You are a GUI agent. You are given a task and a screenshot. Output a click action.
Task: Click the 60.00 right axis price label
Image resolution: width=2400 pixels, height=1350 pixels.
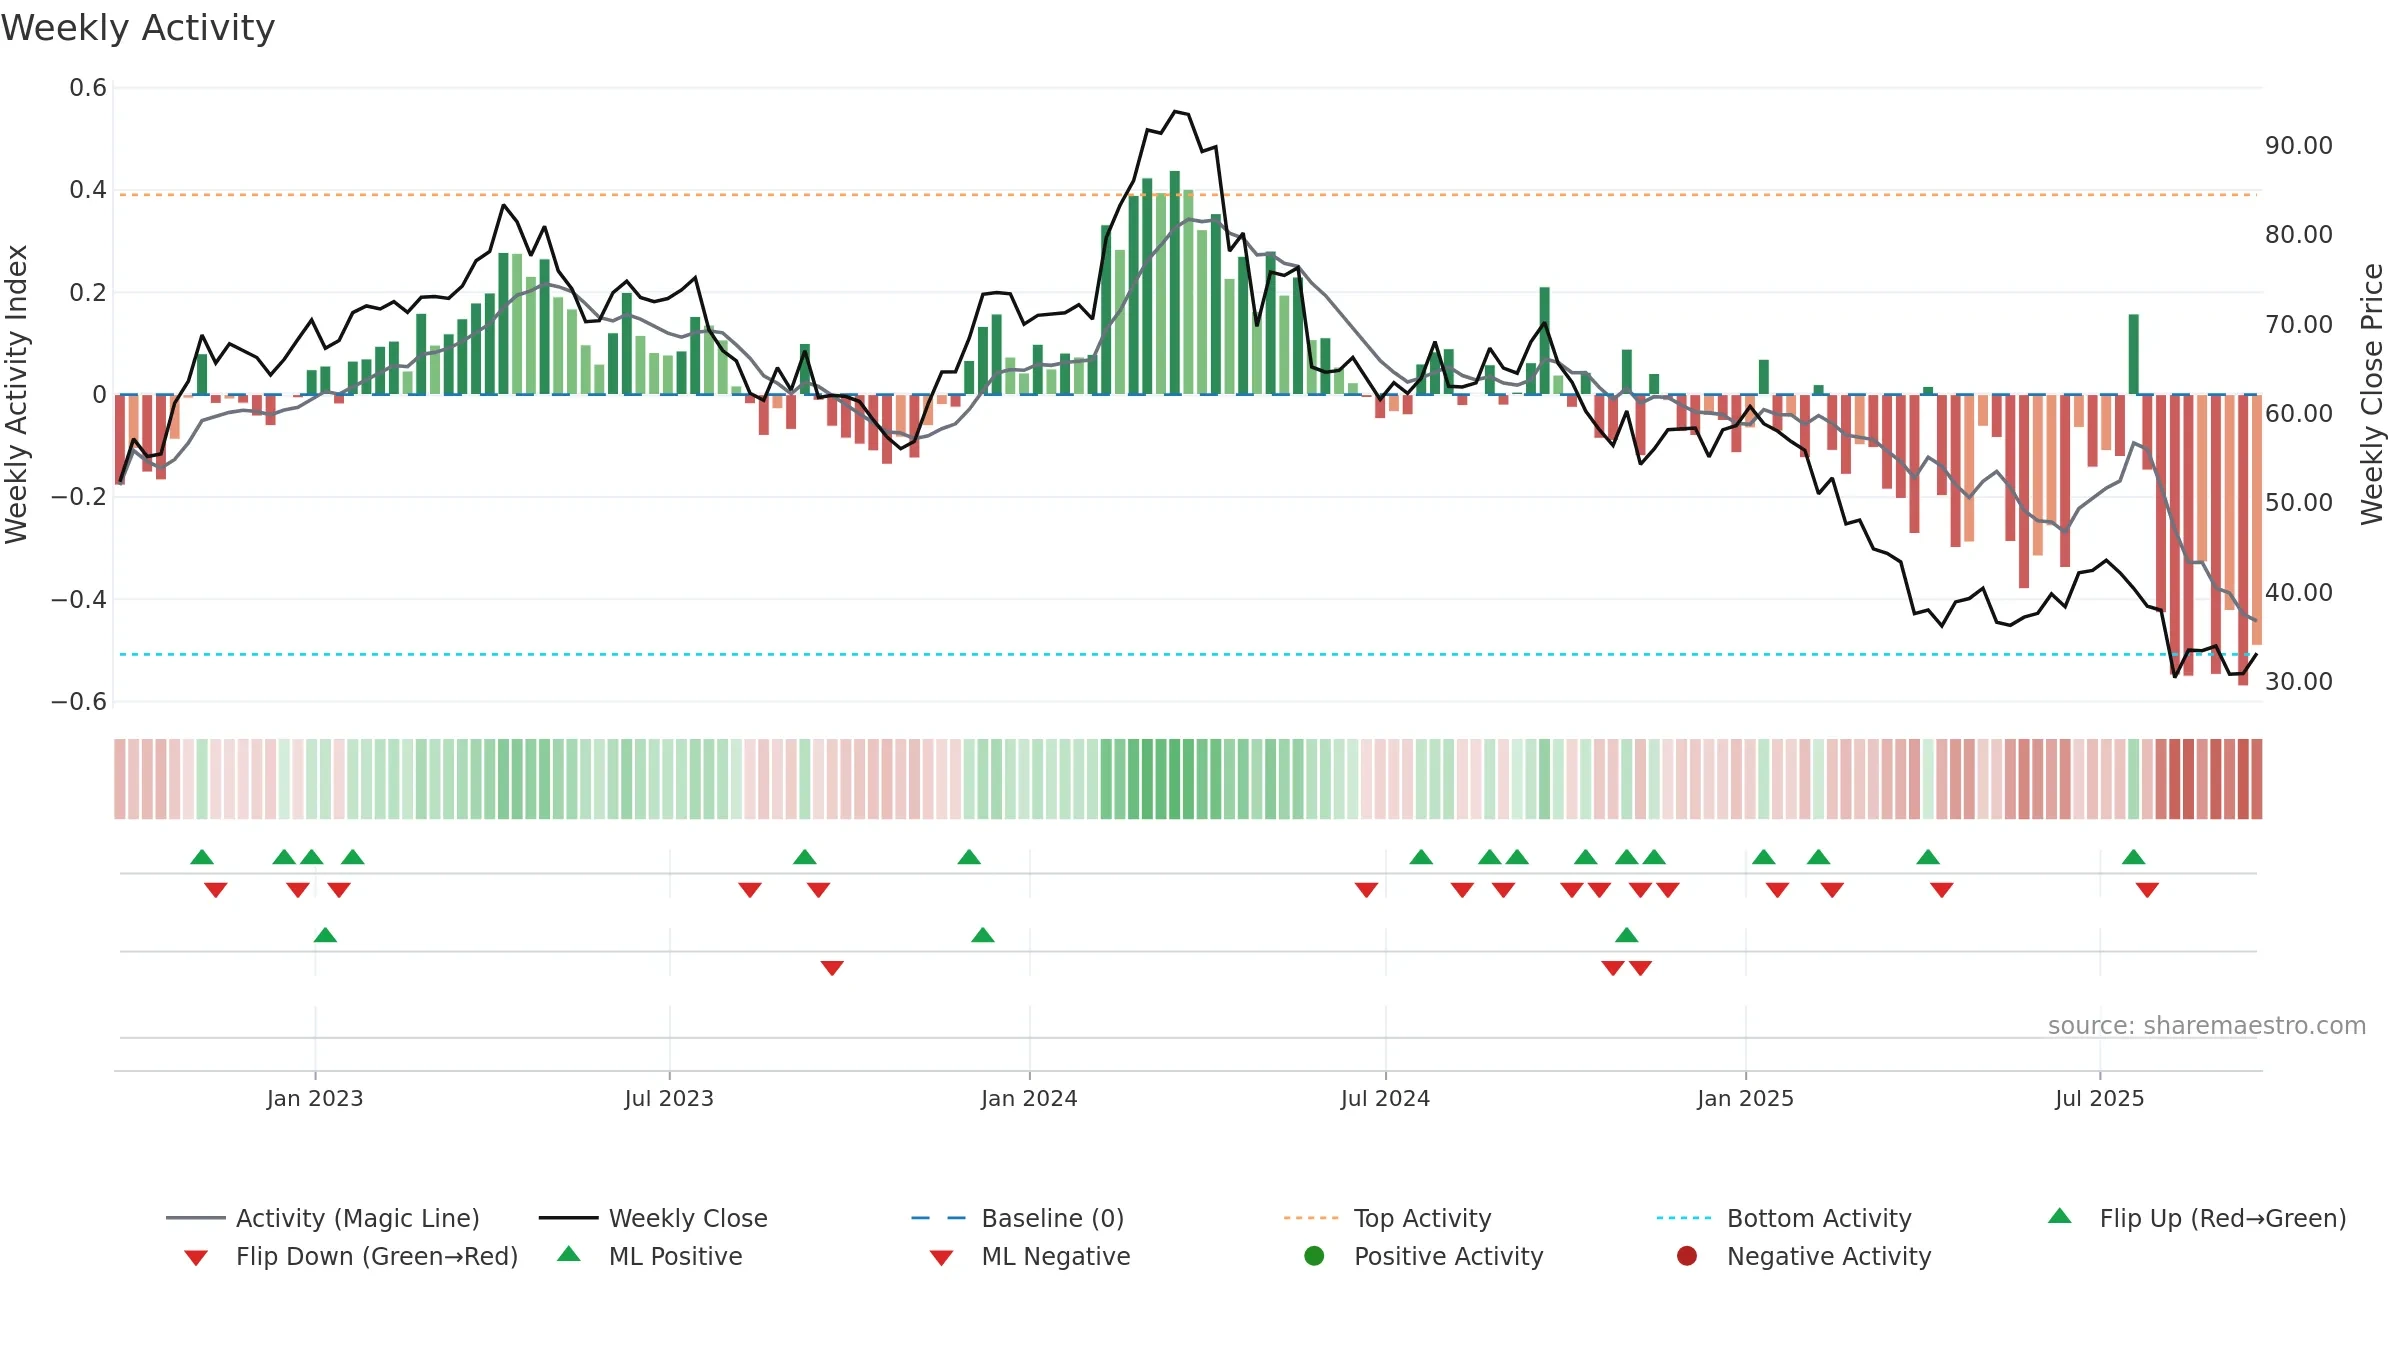(2299, 413)
